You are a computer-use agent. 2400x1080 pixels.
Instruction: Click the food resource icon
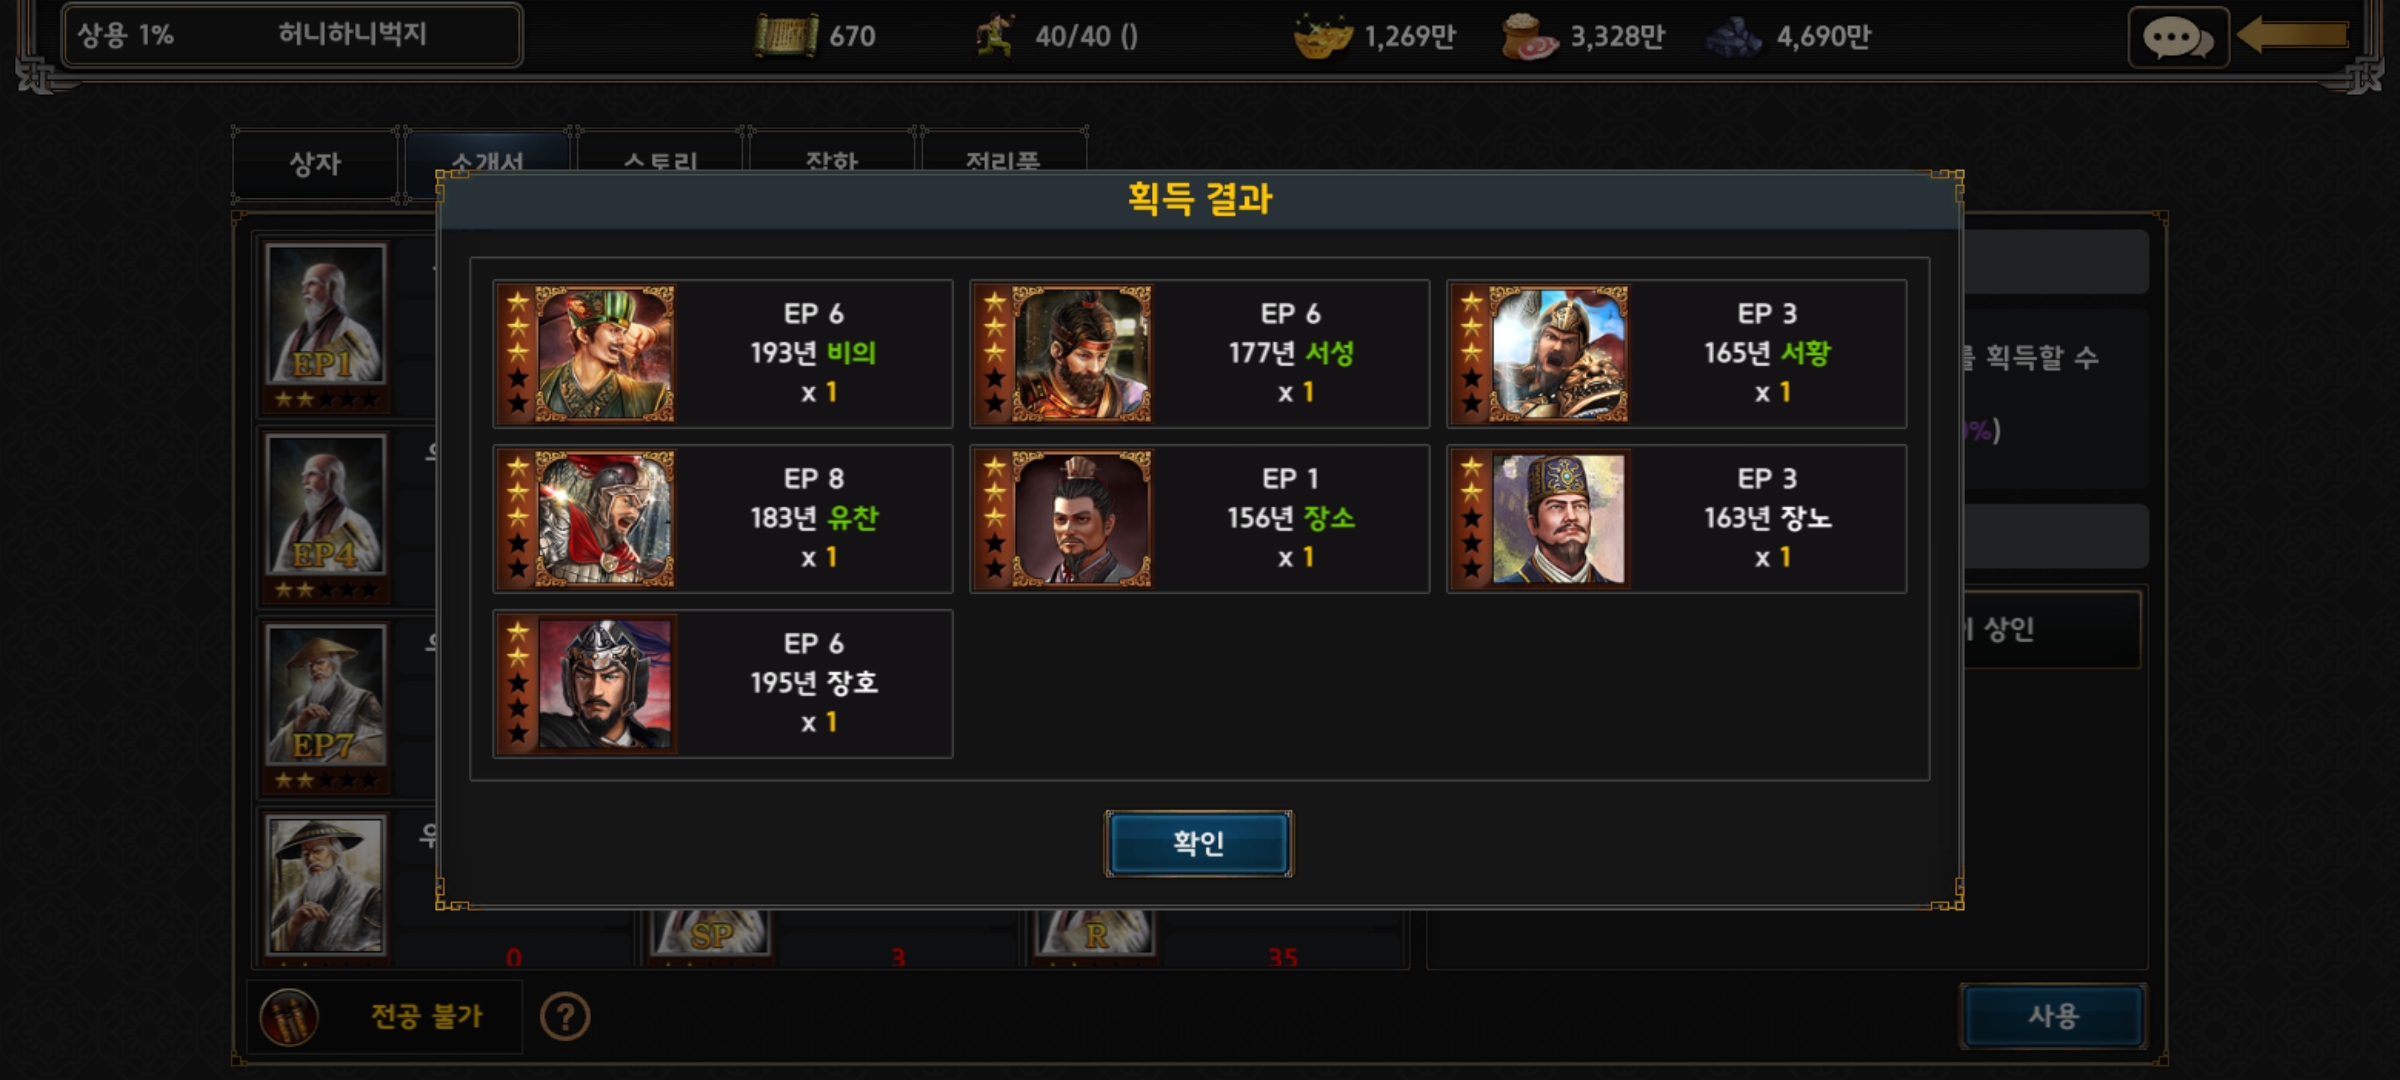[1529, 36]
